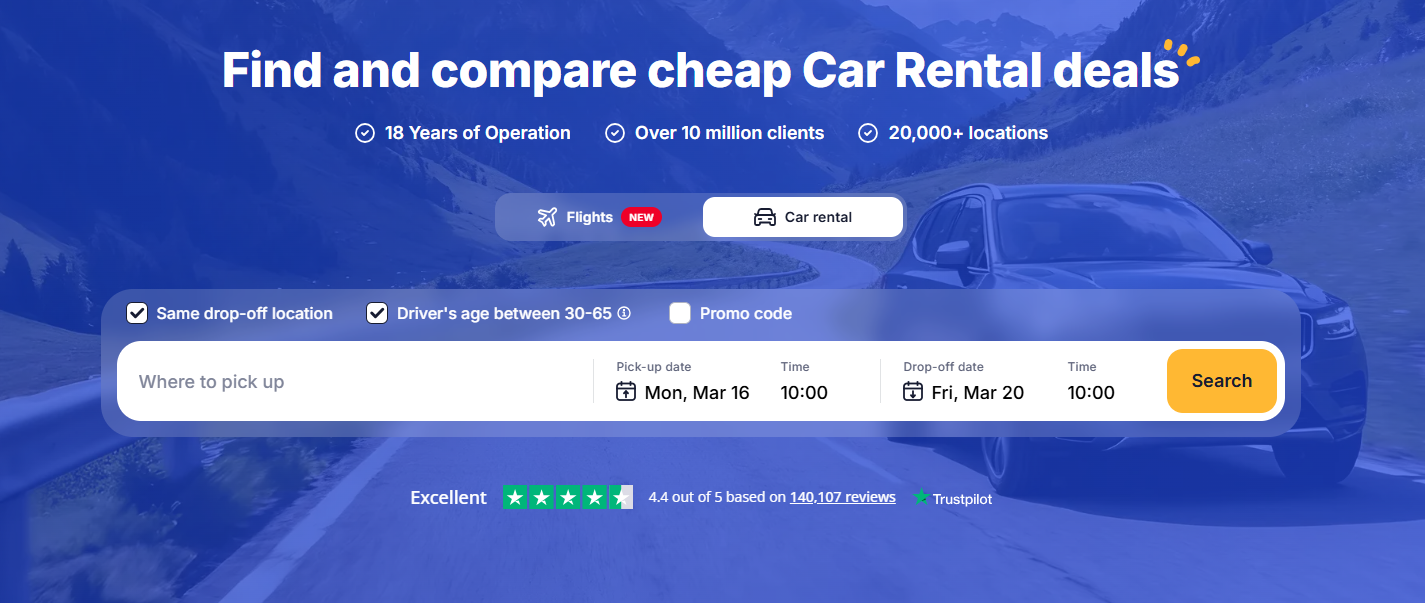Toggle Driver's age between 30-65 checkbox
Image resolution: width=1425 pixels, height=603 pixels.
click(x=377, y=313)
